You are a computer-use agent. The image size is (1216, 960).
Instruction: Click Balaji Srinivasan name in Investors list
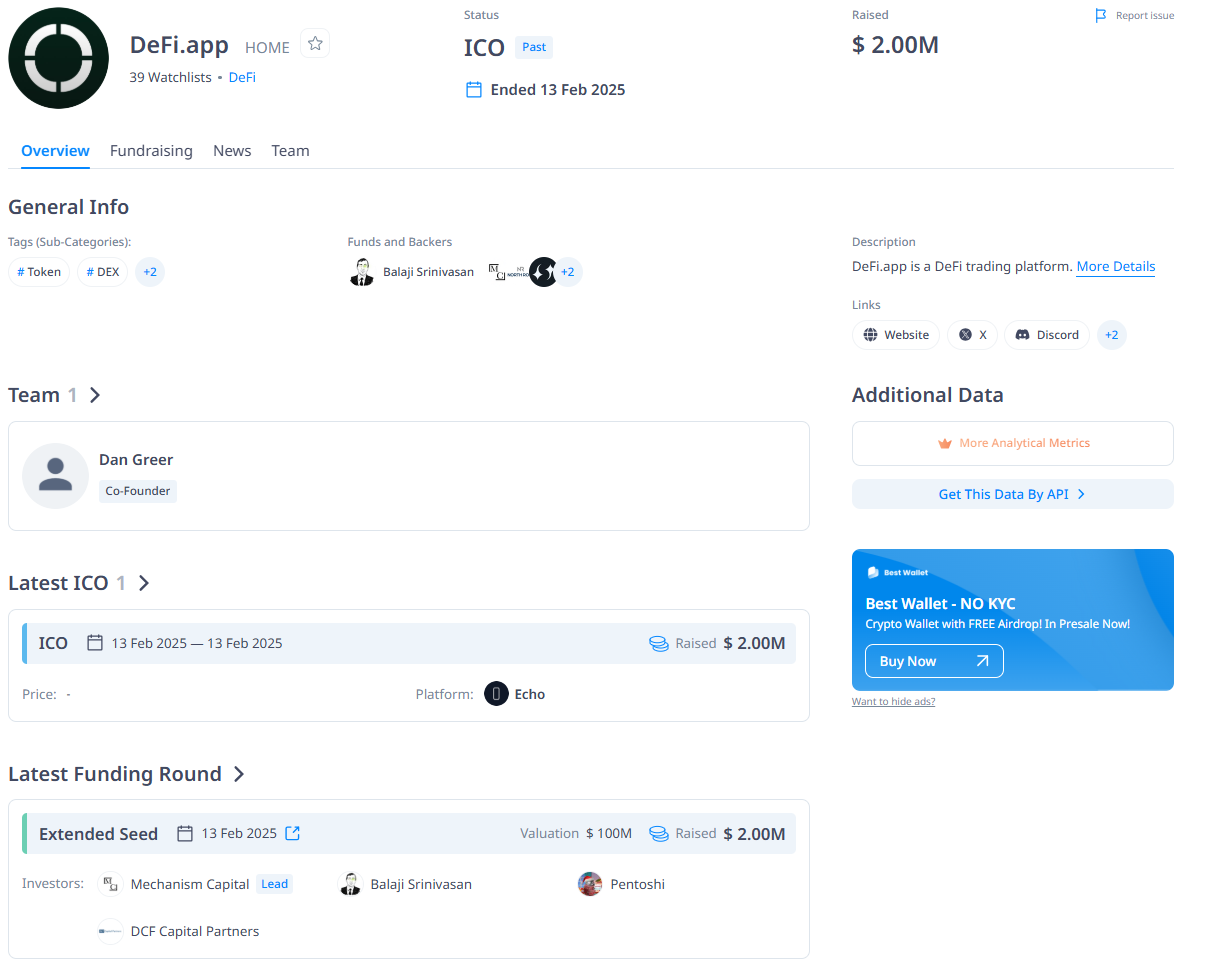(x=421, y=884)
